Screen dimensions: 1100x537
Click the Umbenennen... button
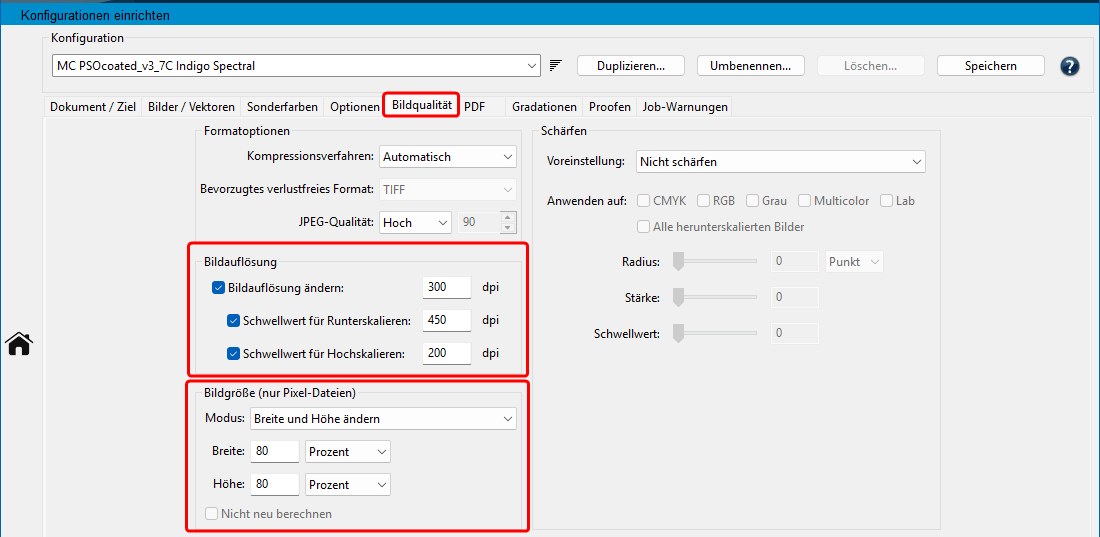[750, 66]
